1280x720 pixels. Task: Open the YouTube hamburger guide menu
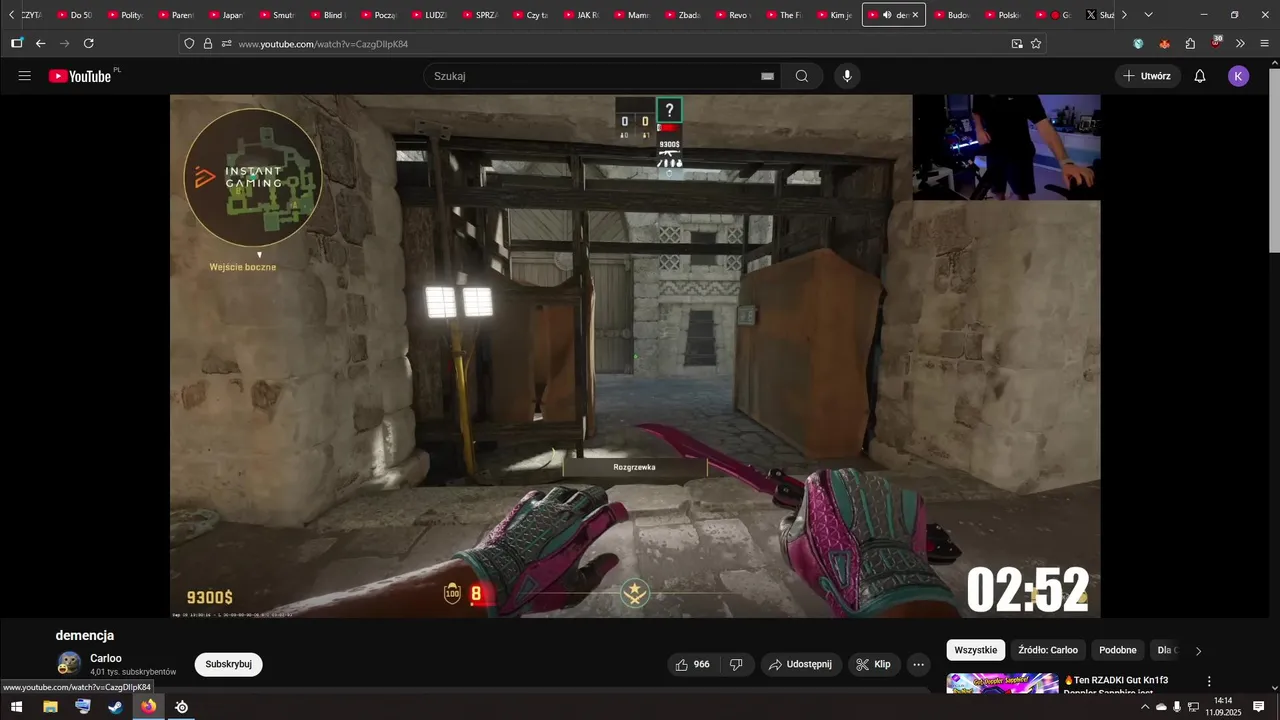[x=25, y=76]
